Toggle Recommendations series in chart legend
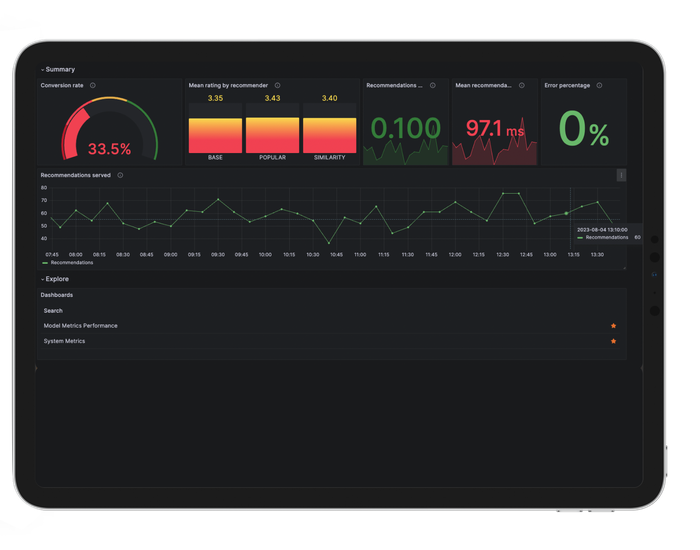Viewport: 700px width, 550px height. [71, 262]
